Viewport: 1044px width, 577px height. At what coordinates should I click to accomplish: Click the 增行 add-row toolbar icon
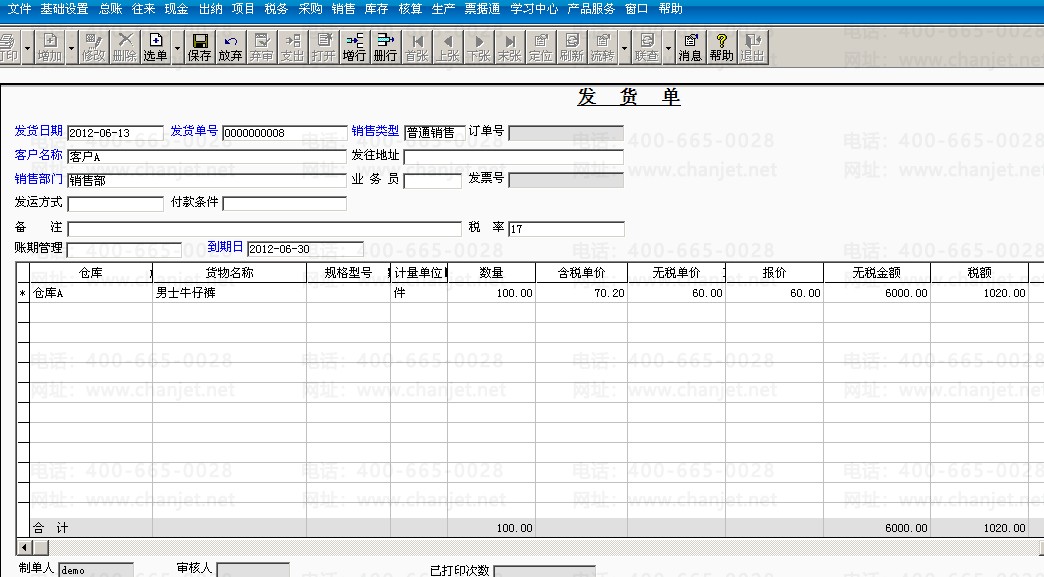(x=354, y=47)
